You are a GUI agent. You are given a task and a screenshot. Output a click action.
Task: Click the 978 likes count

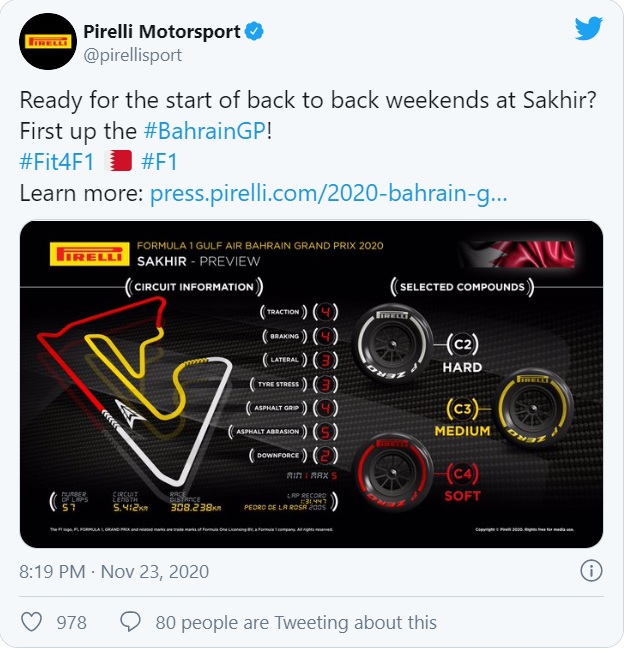coord(72,623)
